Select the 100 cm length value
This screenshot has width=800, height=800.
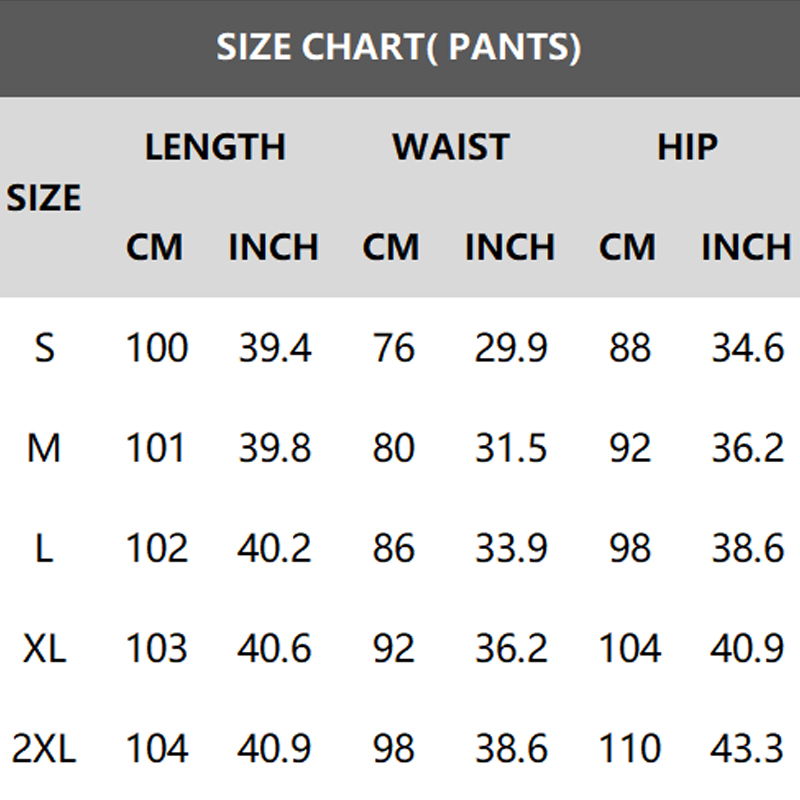click(x=156, y=349)
